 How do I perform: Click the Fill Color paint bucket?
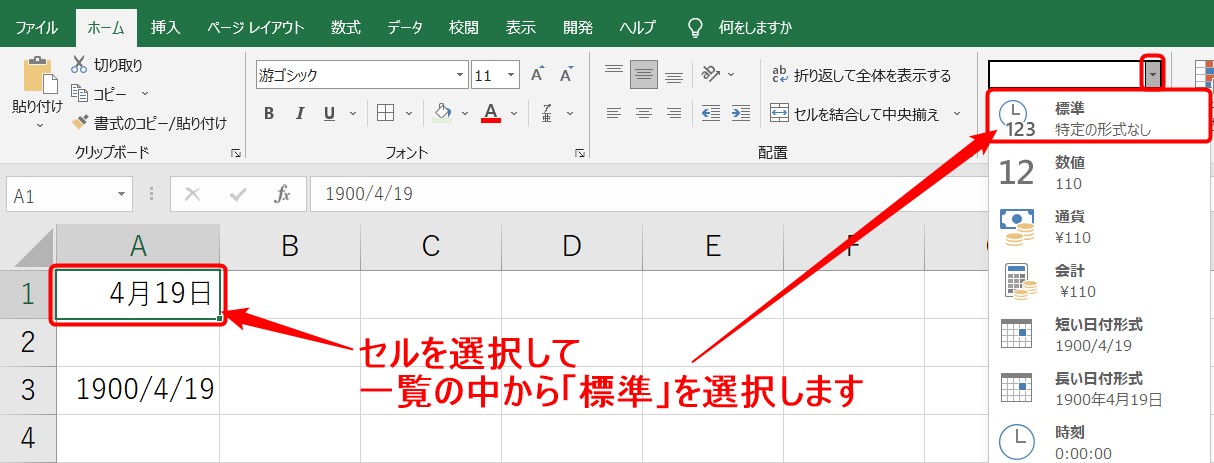(443, 113)
